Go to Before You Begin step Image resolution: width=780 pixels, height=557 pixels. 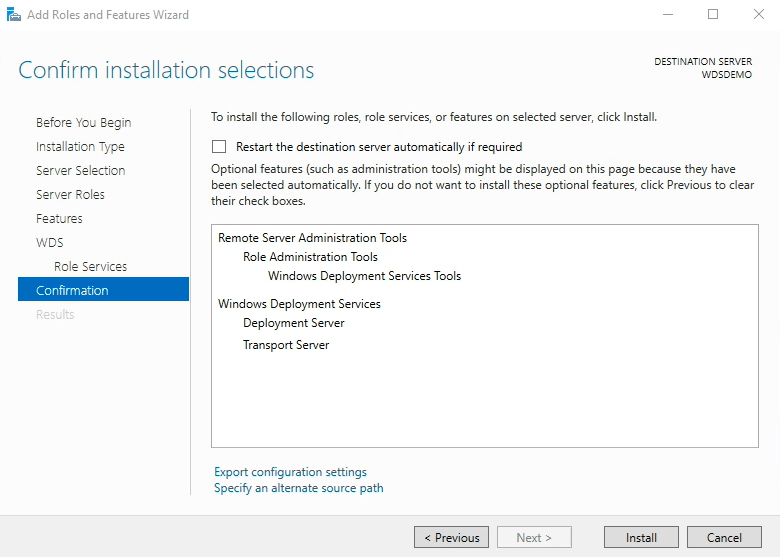pos(83,122)
